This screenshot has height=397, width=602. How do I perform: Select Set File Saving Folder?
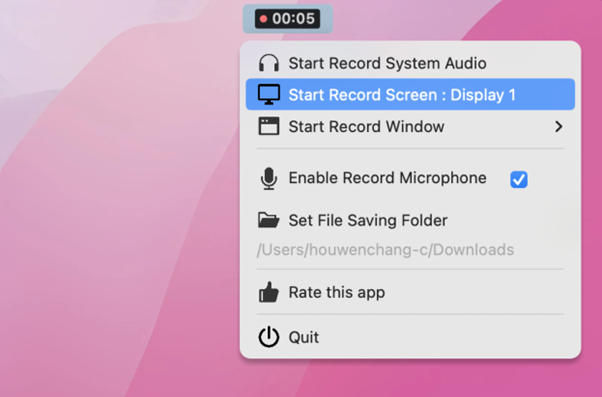410,220
